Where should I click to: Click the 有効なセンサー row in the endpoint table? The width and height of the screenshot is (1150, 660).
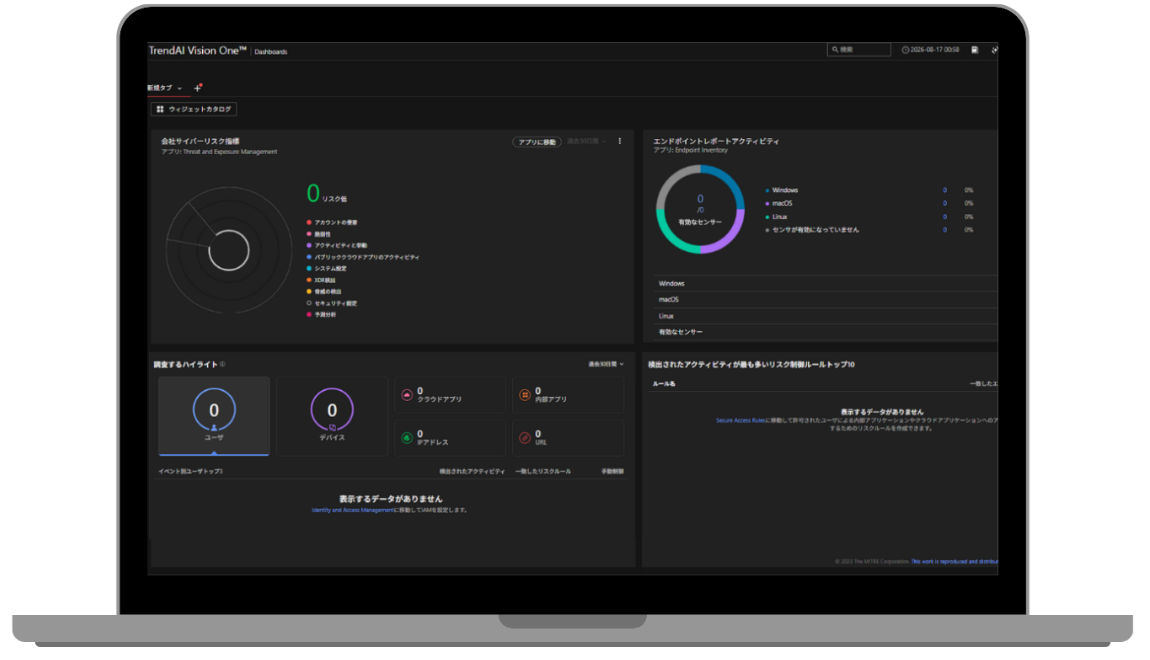coord(825,332)
